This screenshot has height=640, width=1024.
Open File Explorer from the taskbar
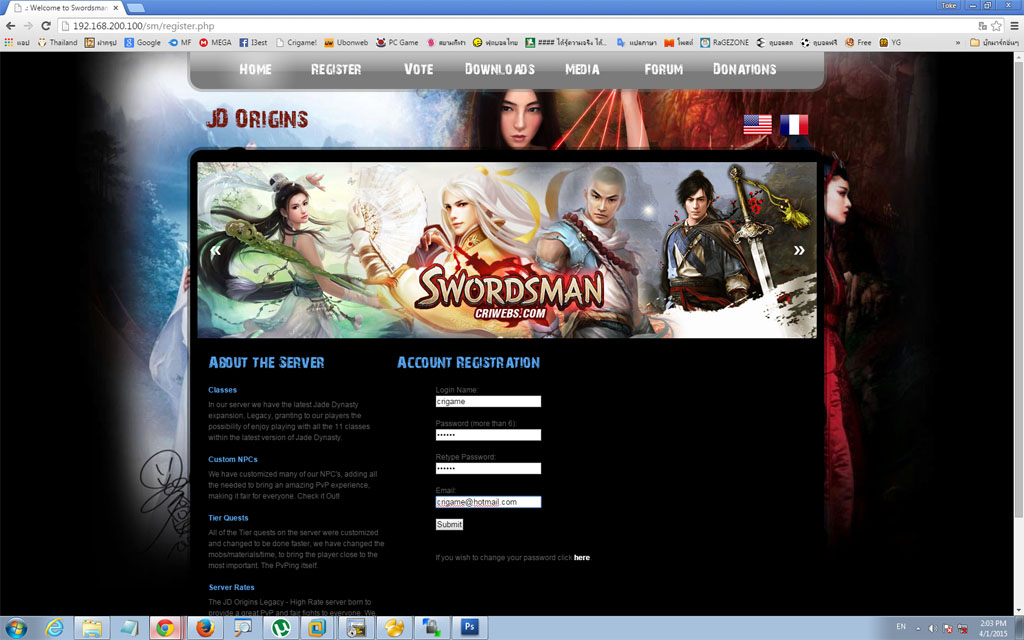(92, 628)
